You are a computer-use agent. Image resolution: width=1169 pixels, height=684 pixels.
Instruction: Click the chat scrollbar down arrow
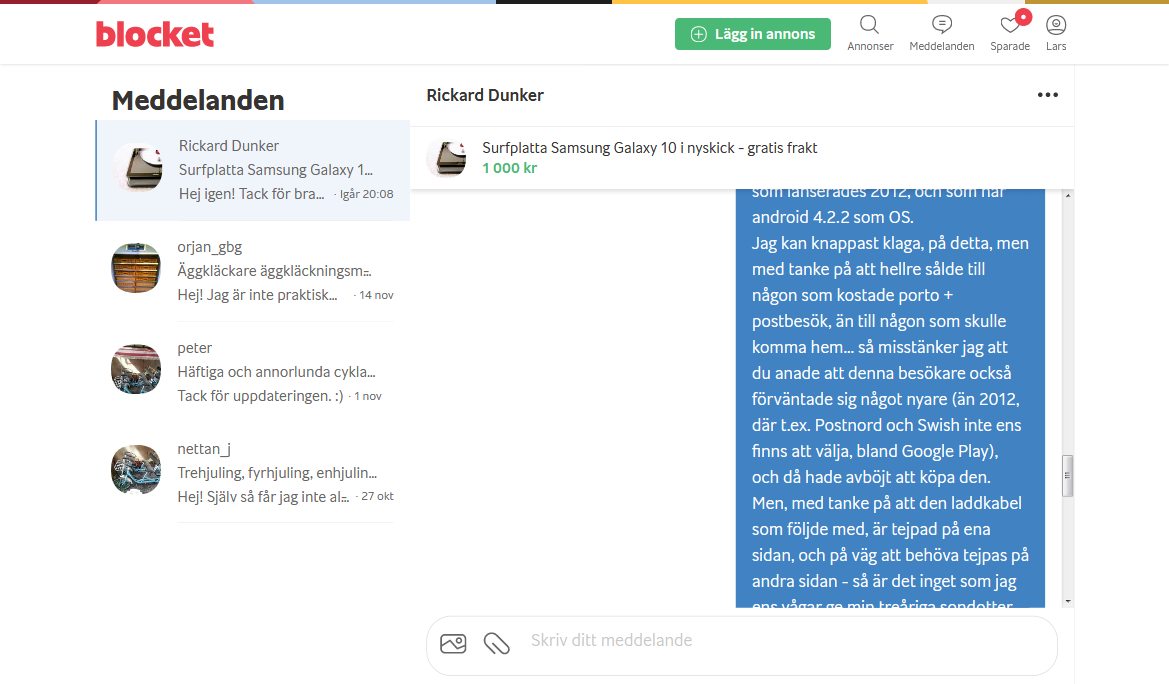tap(1068, 601)
